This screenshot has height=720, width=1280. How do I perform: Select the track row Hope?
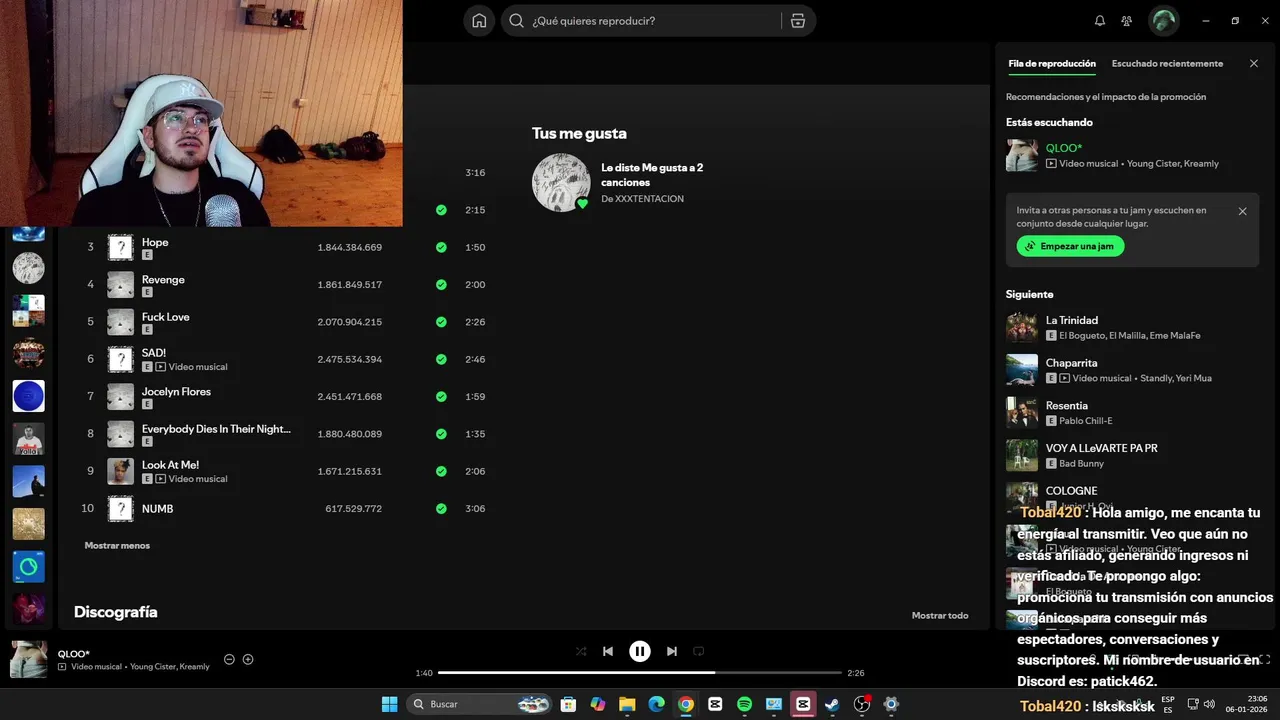pos(287,247)
